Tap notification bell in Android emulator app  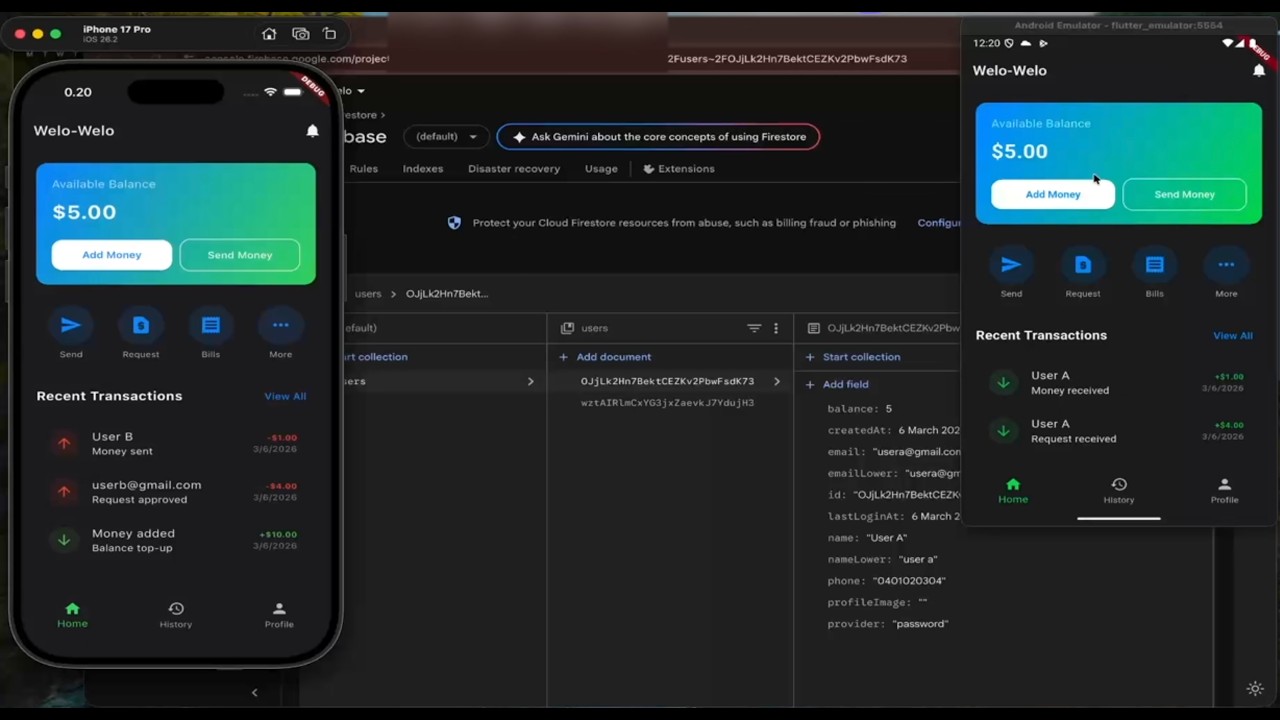(1259, 70)
